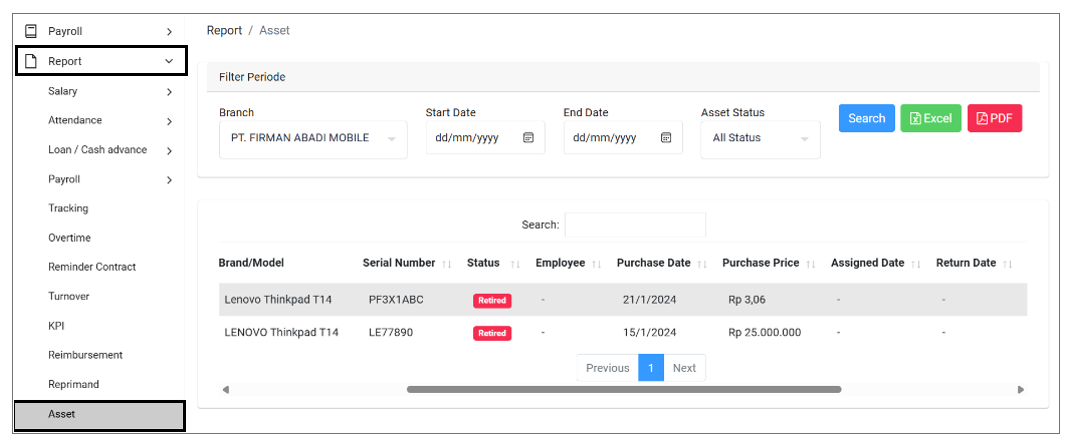Click the Retired badge for LE77890

(x=492, y=333)
